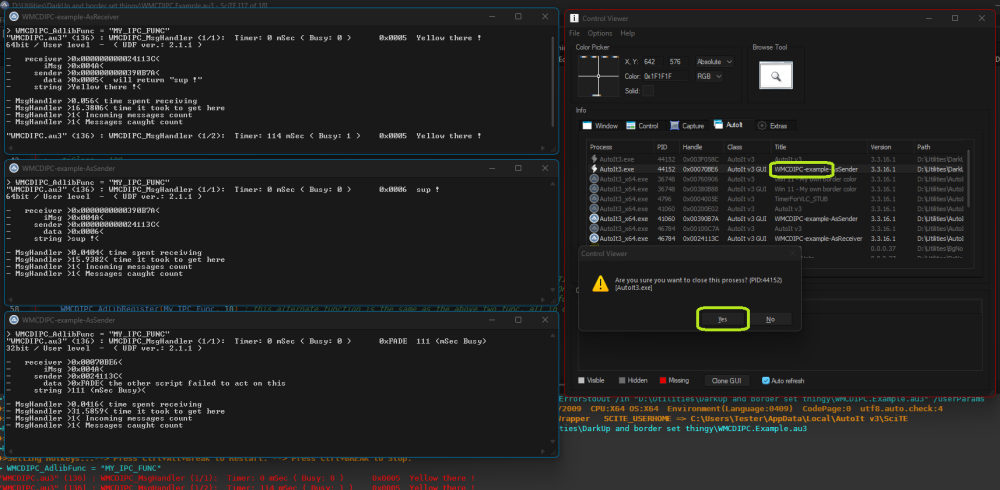1000x490 pixels.
Task: Click the Color field showing 0x1F1F1F
Action: tap(665, 77)
